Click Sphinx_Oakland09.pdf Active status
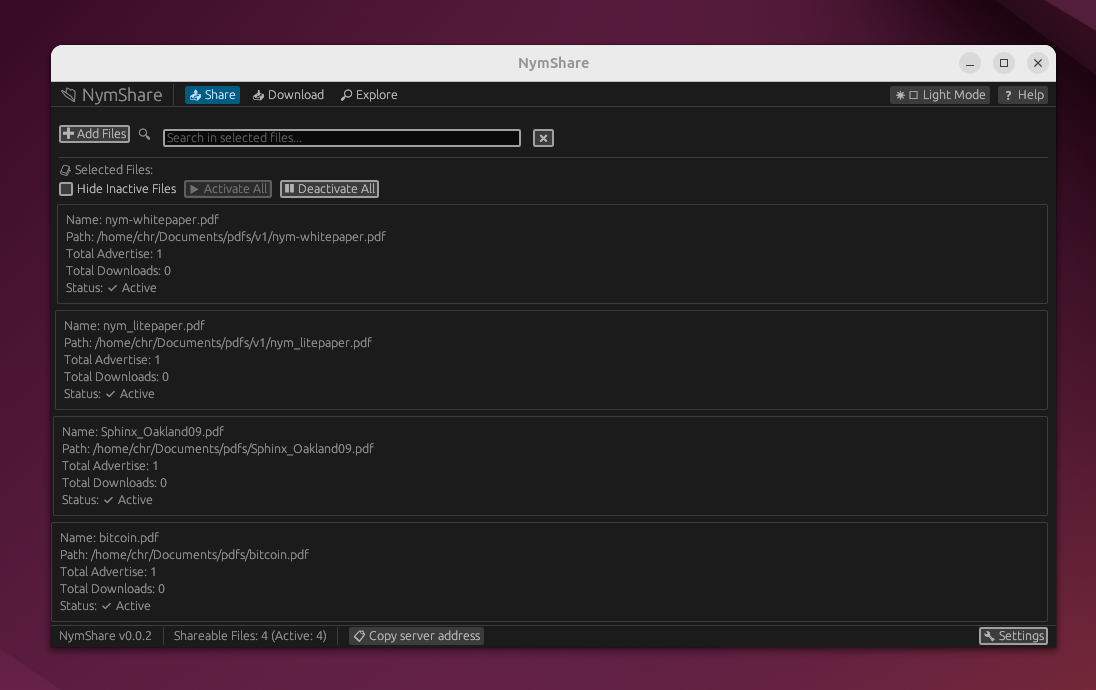 pos(107,500)
